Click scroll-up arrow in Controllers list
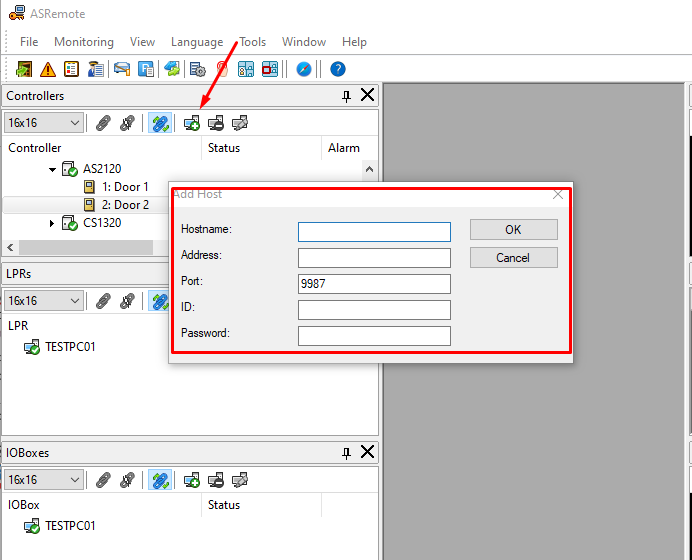Screen dimensions: 692x560 coord(369,170)
